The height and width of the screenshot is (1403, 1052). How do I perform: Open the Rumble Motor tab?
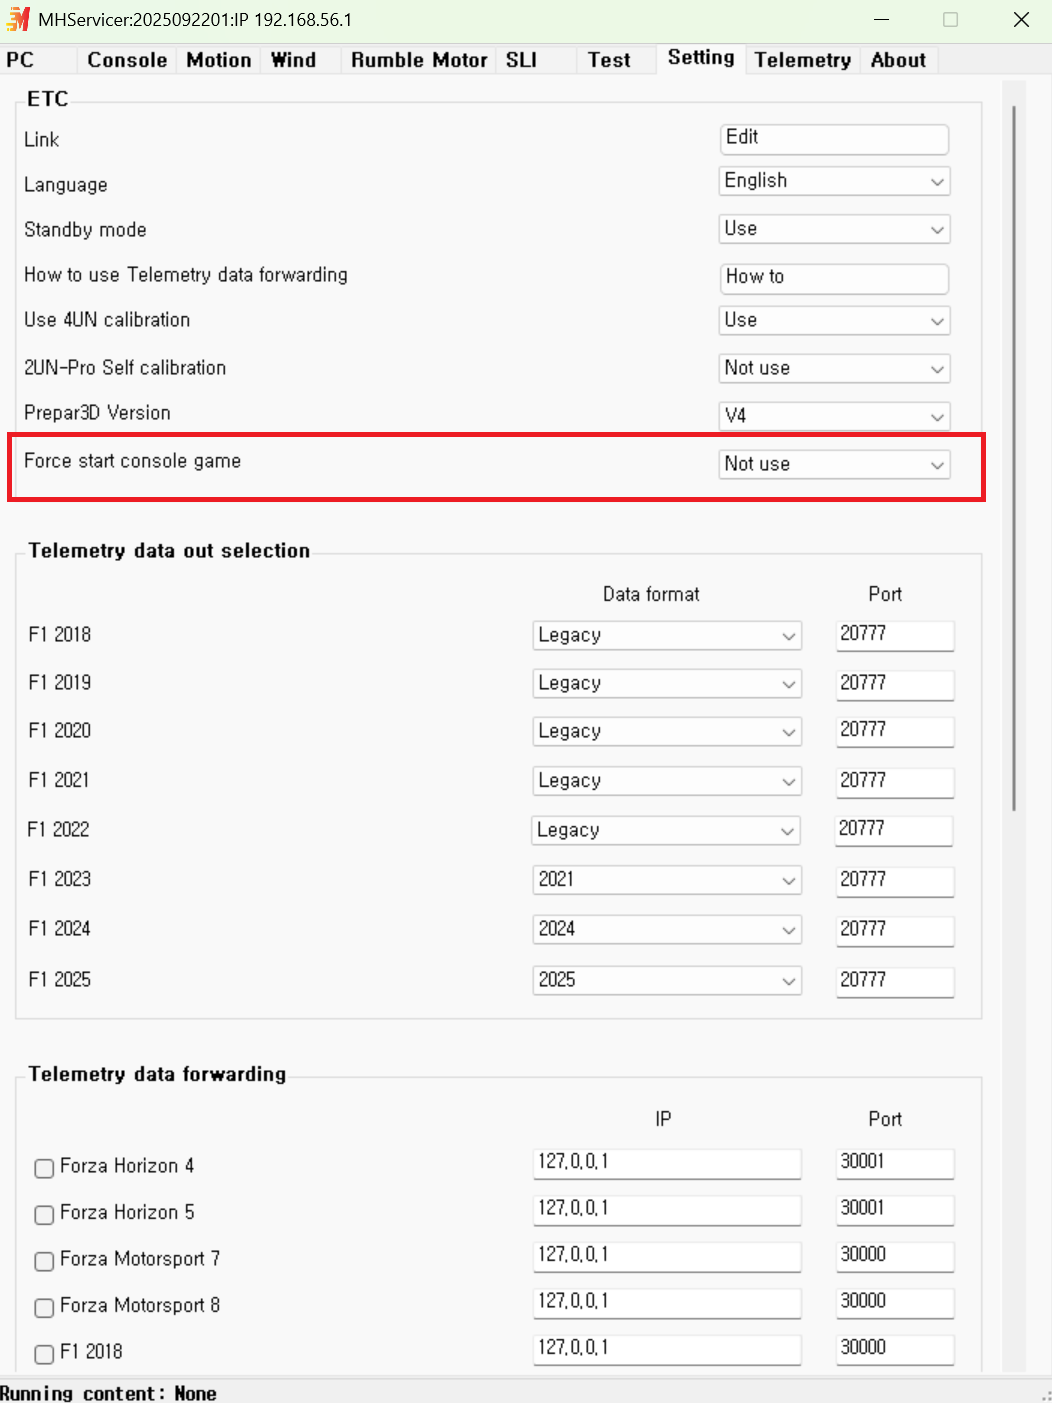(x=419, y=60)
